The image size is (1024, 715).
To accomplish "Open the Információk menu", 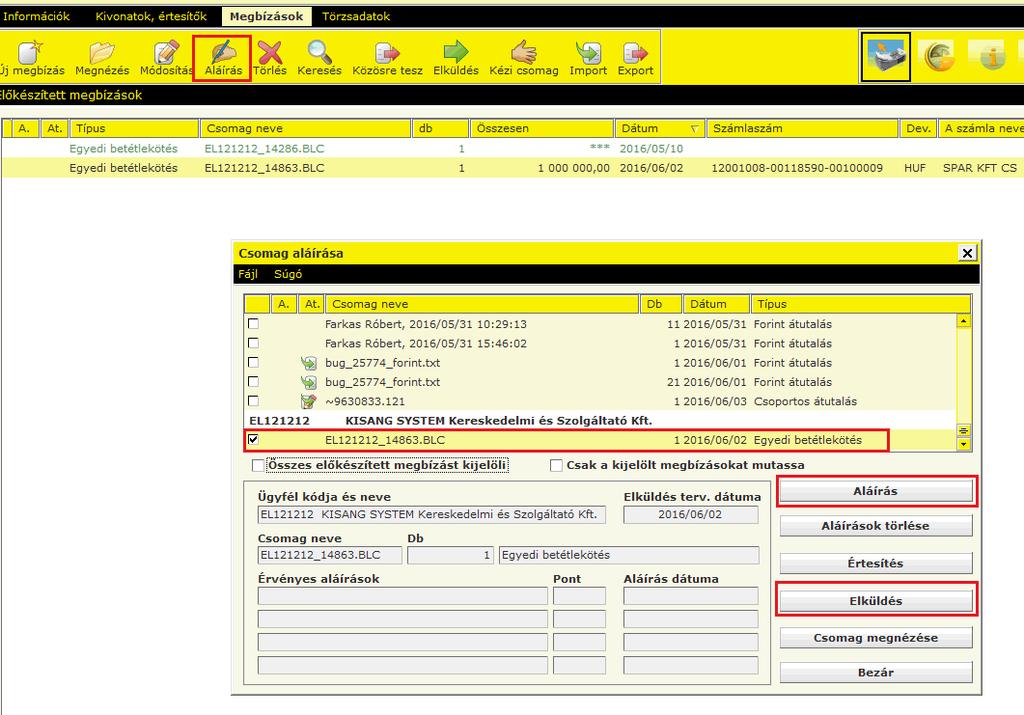I will [x=36, y=16].
